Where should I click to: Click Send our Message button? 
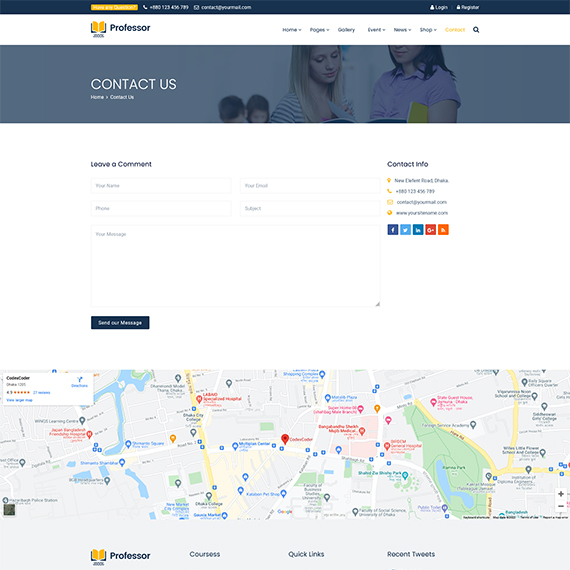(x=120, y=323)
